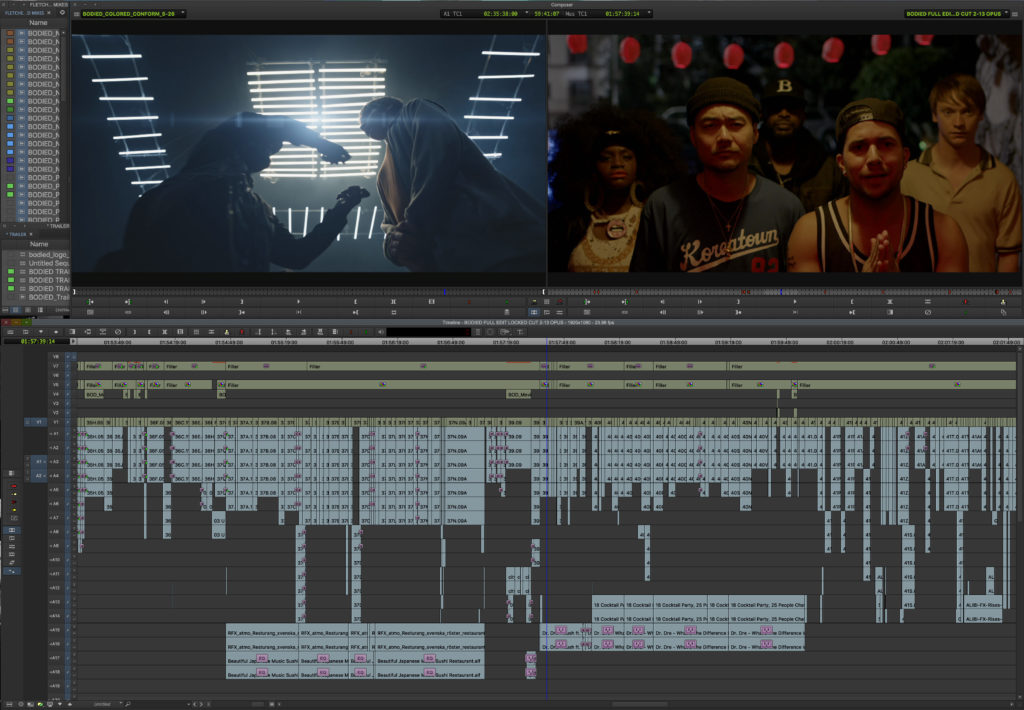The image size is (1024, 710).
Task: Click yellow Splice-In button in timeline toolbar
Action: point(227,332)
